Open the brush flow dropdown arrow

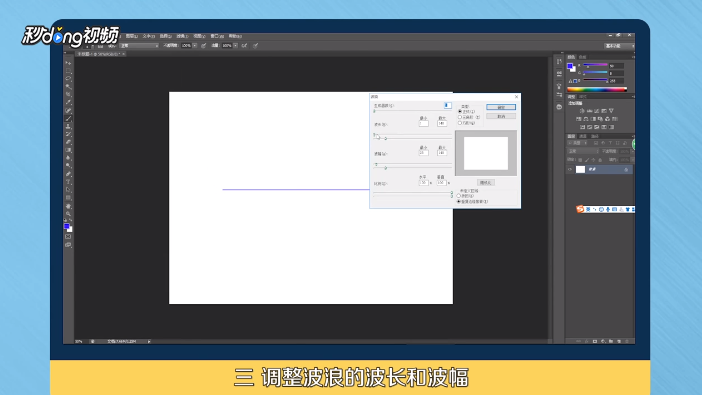(235, 46)
